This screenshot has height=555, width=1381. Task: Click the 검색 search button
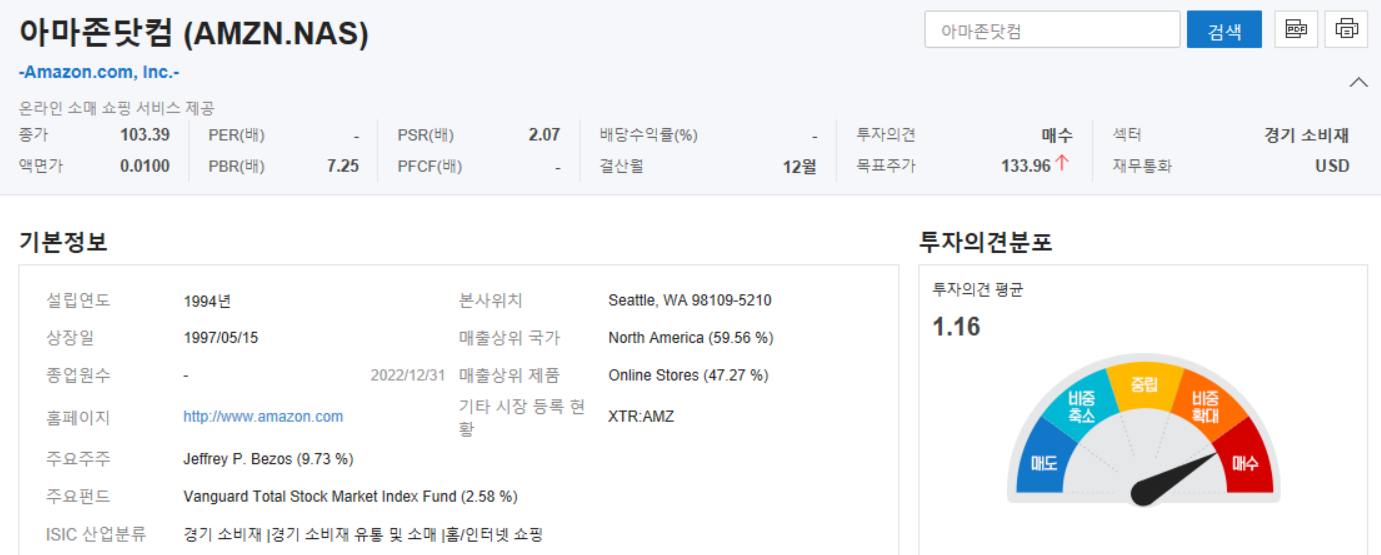pyautogui.click(x=1224, y=30)
